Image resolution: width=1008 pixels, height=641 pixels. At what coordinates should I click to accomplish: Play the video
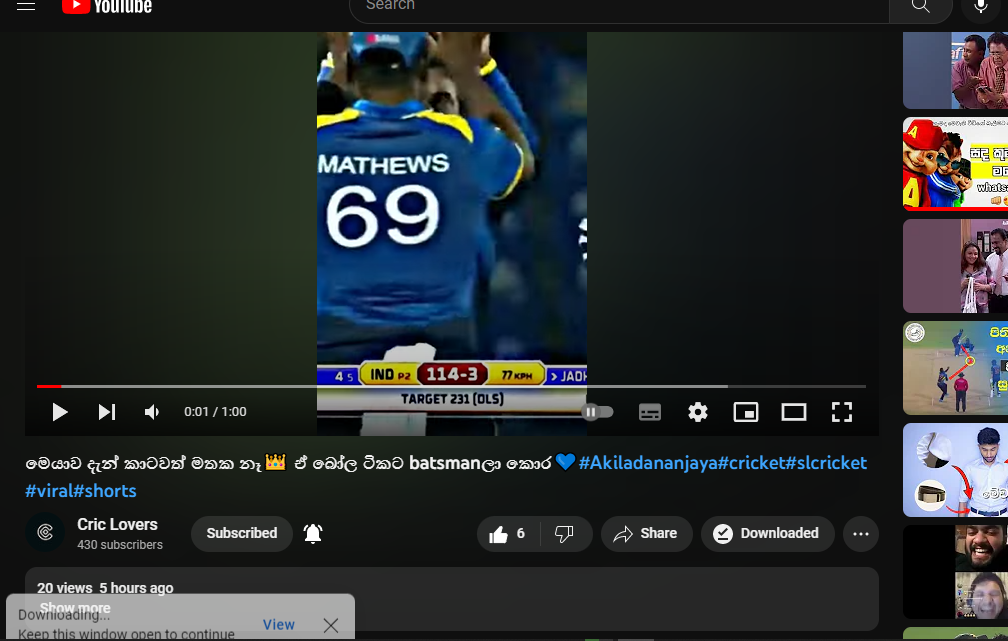point(60,412)
